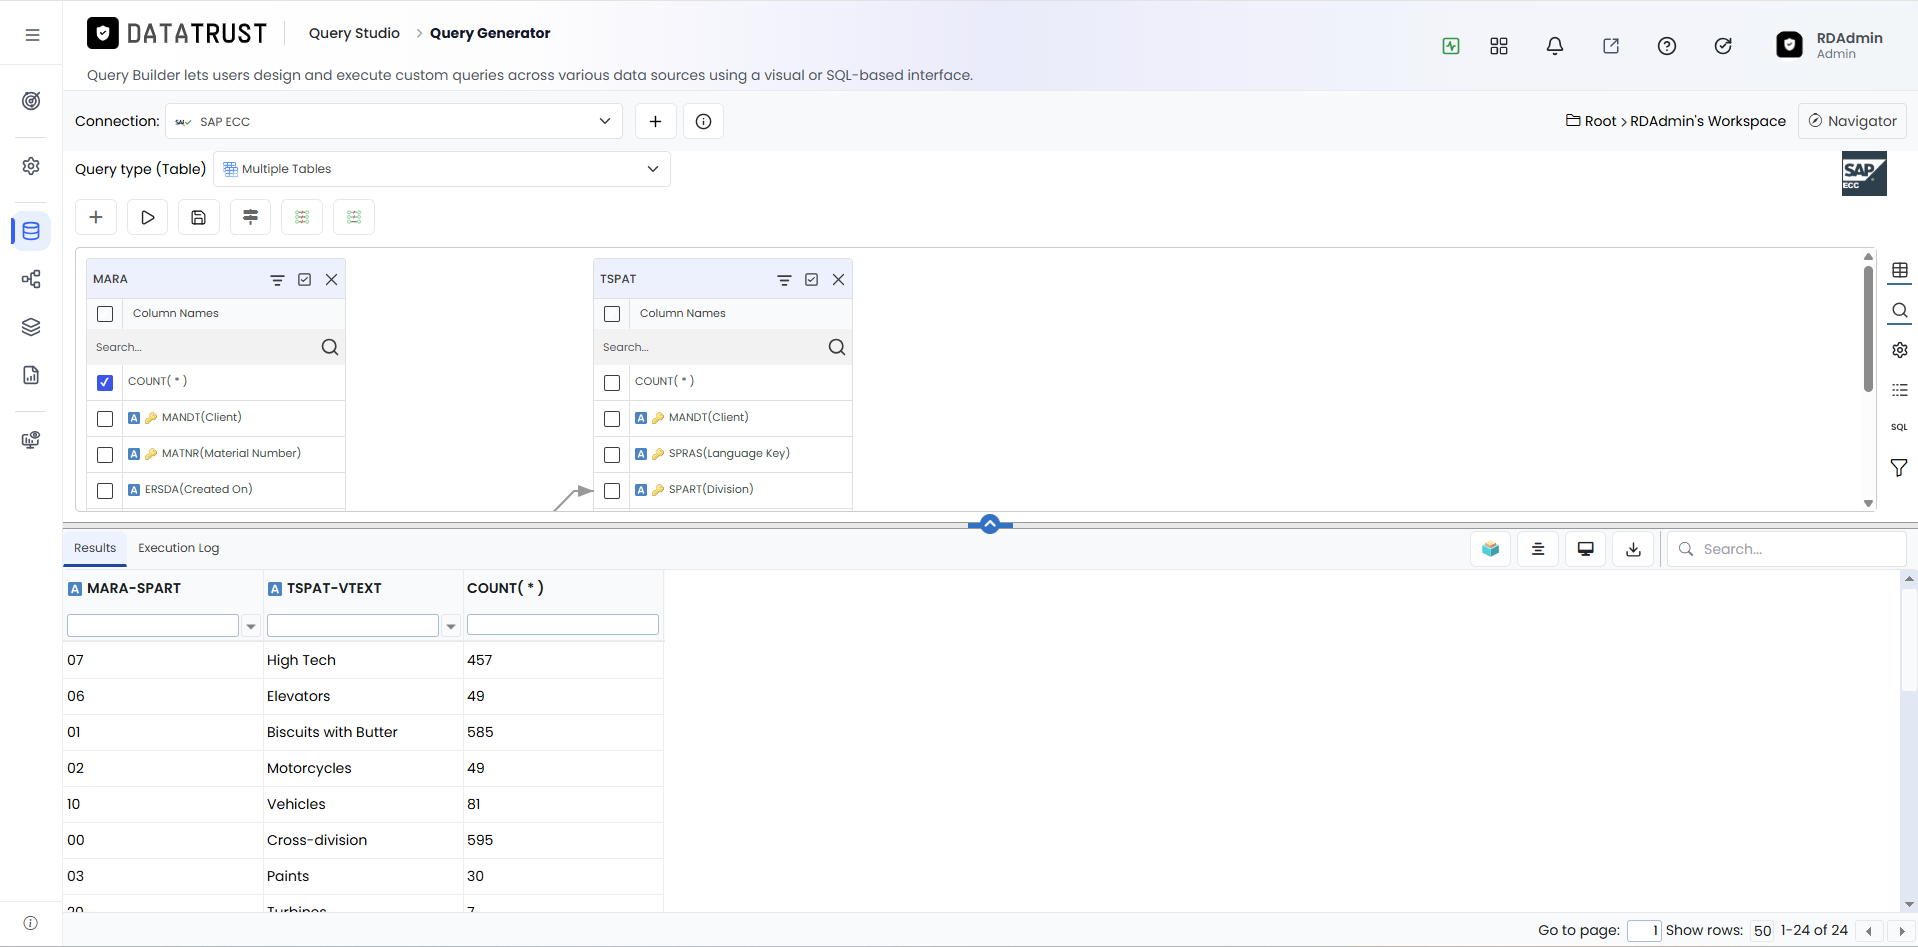Add a new connection with plus button
This screenshot has width=1918, height=947.
coord(656,121)
